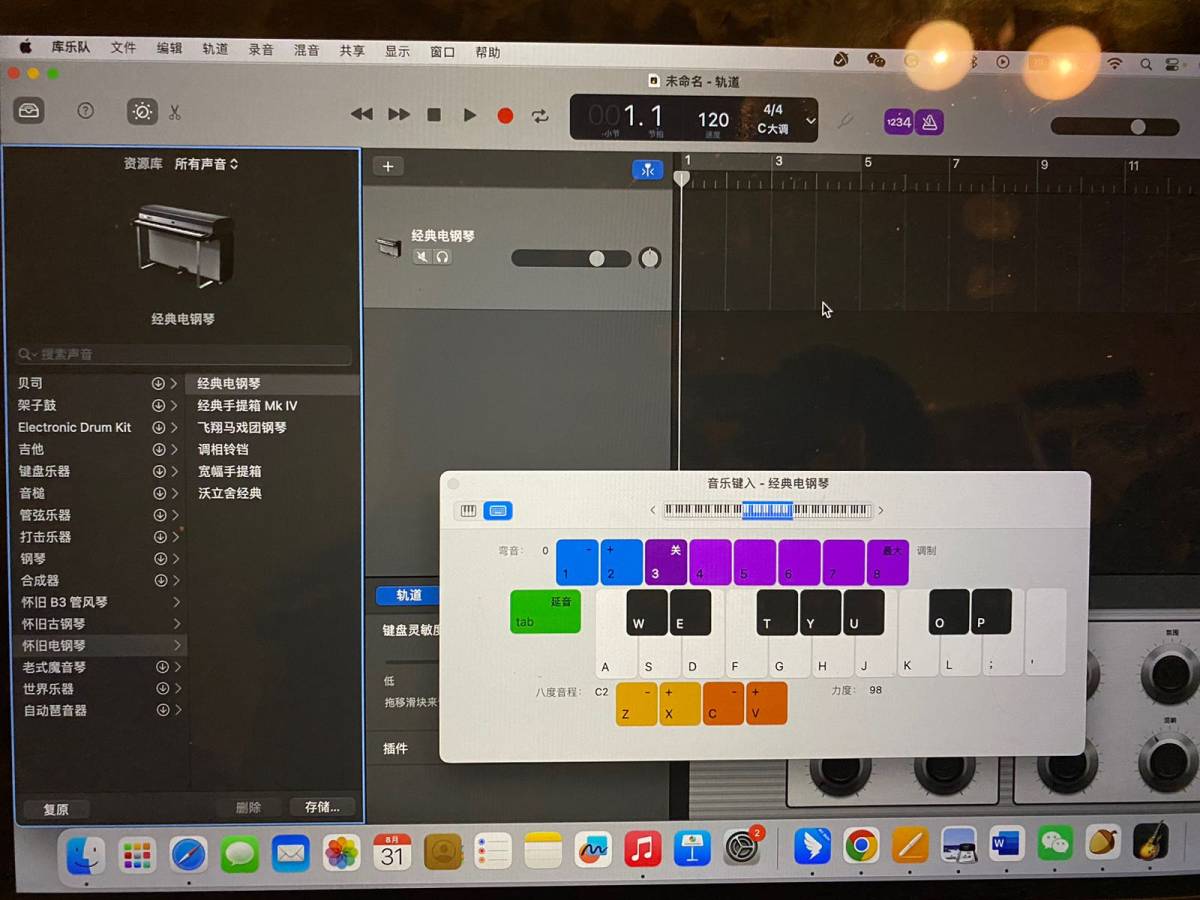Click the green 延音 sustain tab key
The image size is (1200, 900).
pos(545,611)
